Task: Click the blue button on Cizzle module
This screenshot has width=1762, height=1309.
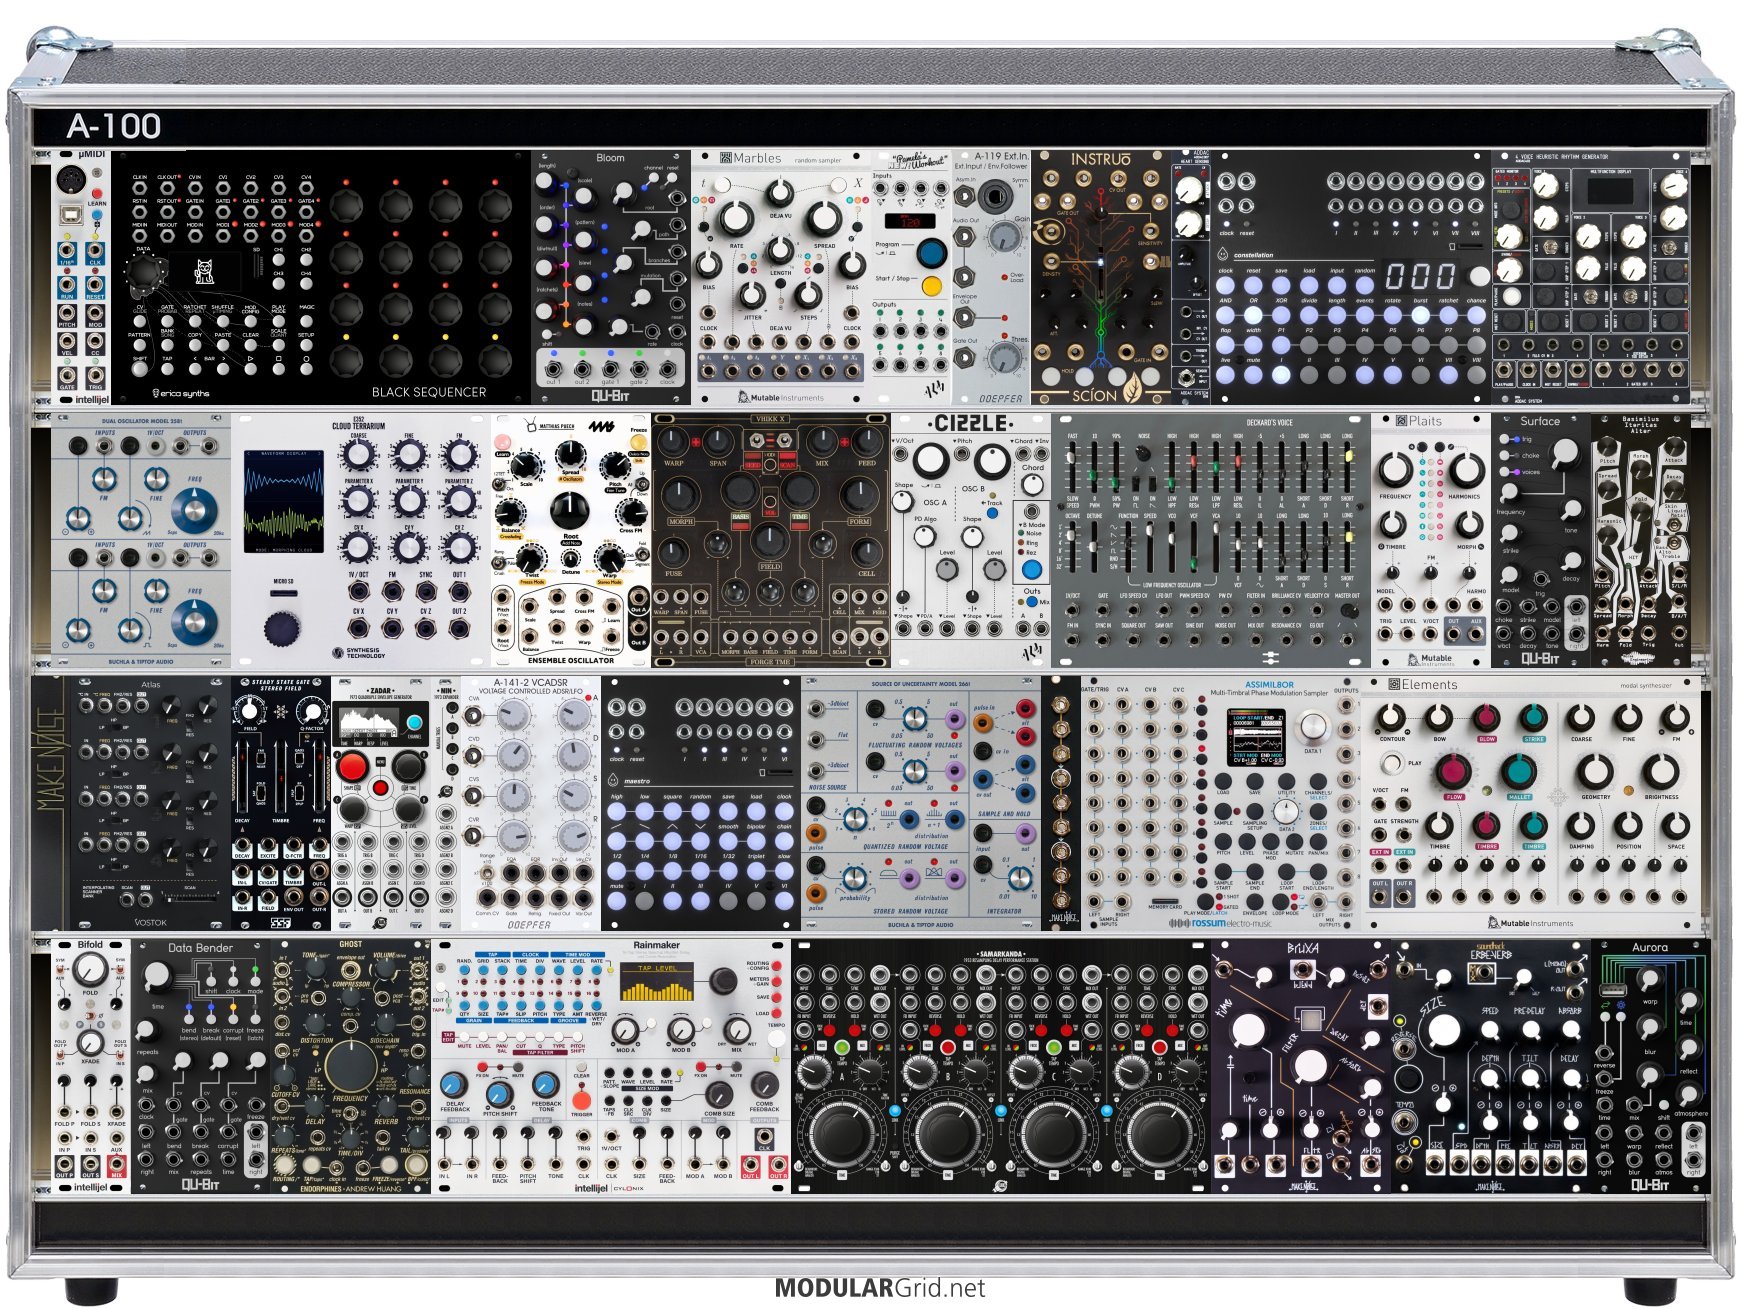Action: pos(1030,569)
